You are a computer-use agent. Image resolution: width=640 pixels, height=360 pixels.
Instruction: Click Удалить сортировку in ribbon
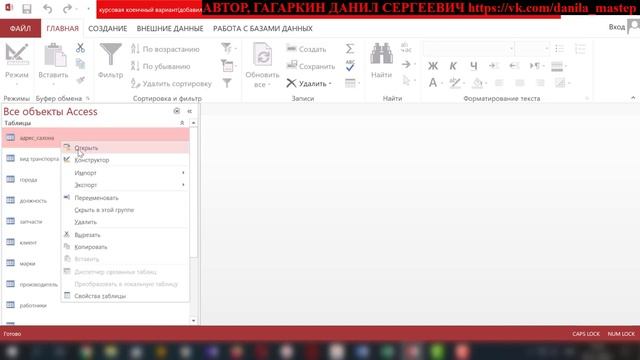click(171, 84)
